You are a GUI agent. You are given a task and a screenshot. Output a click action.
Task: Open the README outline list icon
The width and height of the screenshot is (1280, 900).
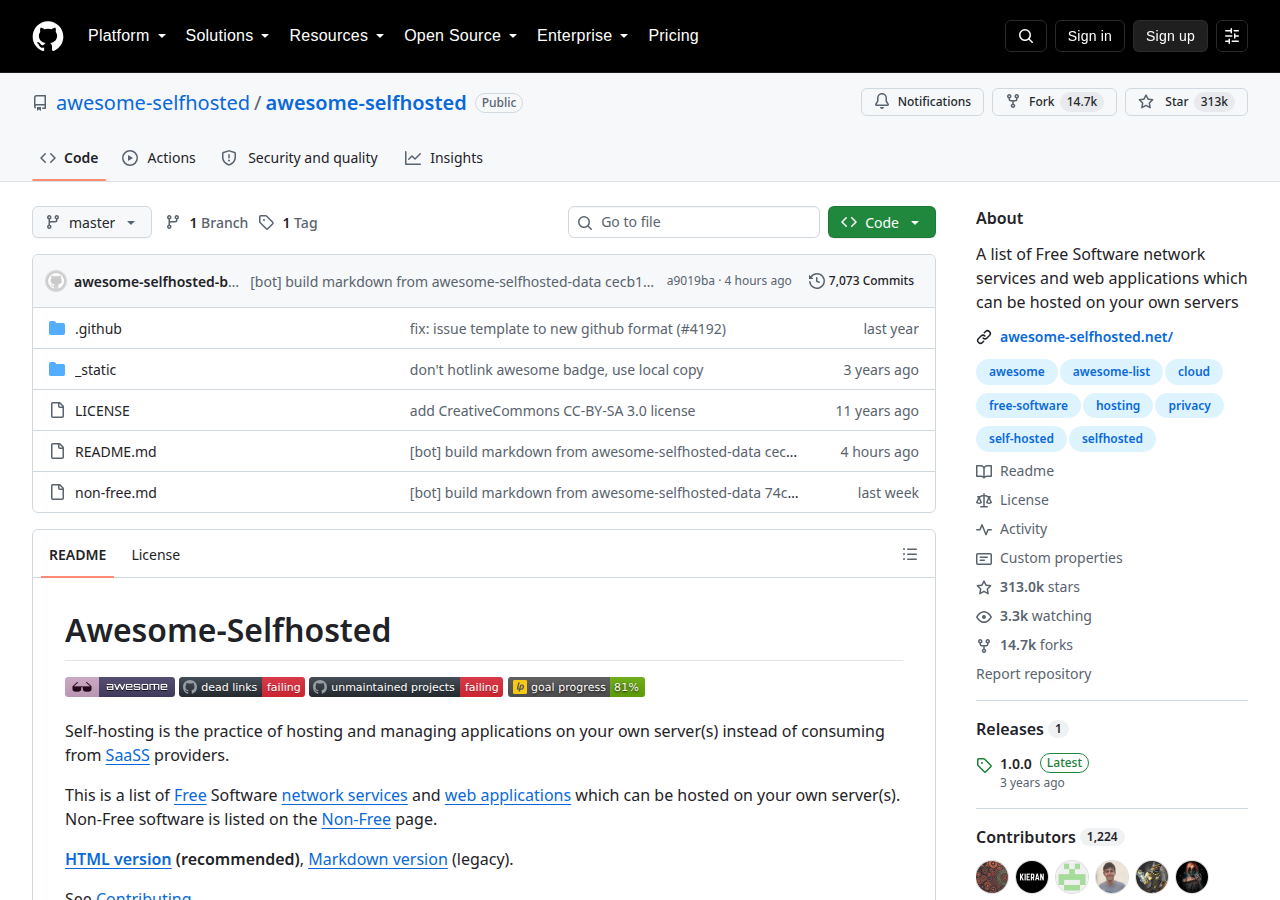[910, 554]
